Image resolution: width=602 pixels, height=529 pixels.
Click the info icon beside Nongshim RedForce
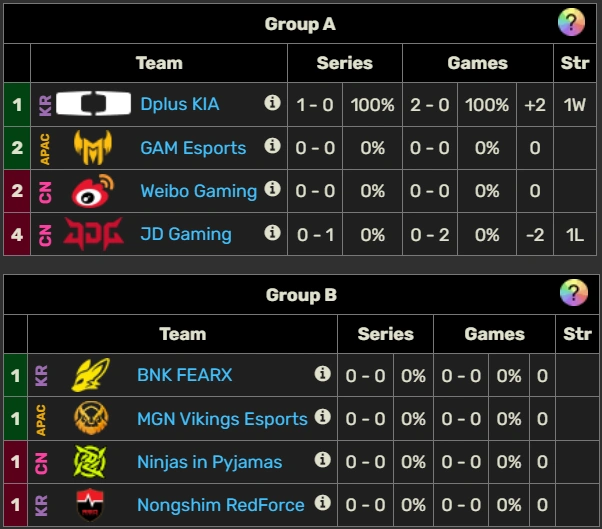[x=322, y=503]
